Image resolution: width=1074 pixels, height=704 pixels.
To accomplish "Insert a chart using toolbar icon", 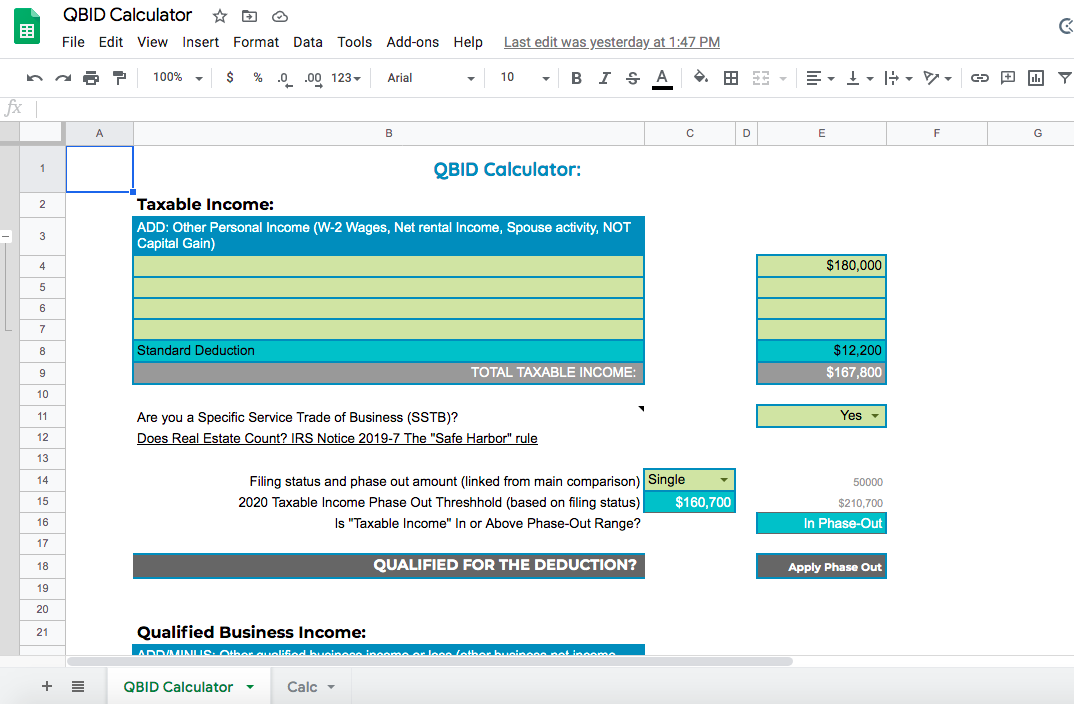I will click(1036, 78).
